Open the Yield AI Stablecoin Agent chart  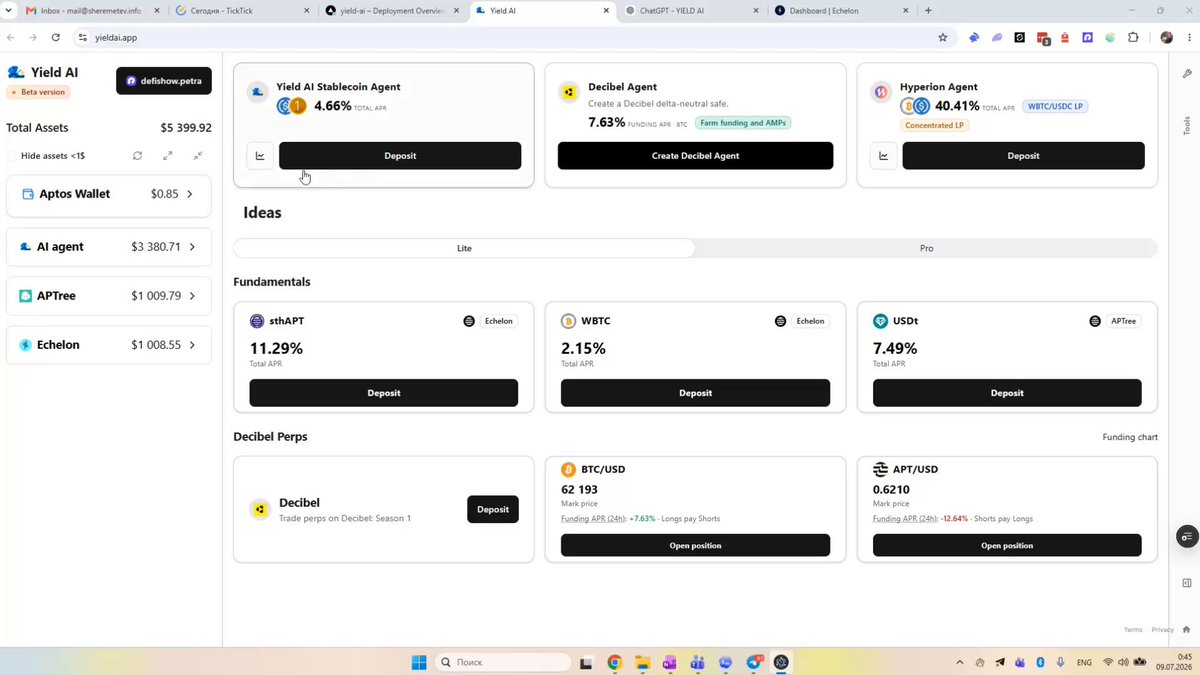point(260,156)
